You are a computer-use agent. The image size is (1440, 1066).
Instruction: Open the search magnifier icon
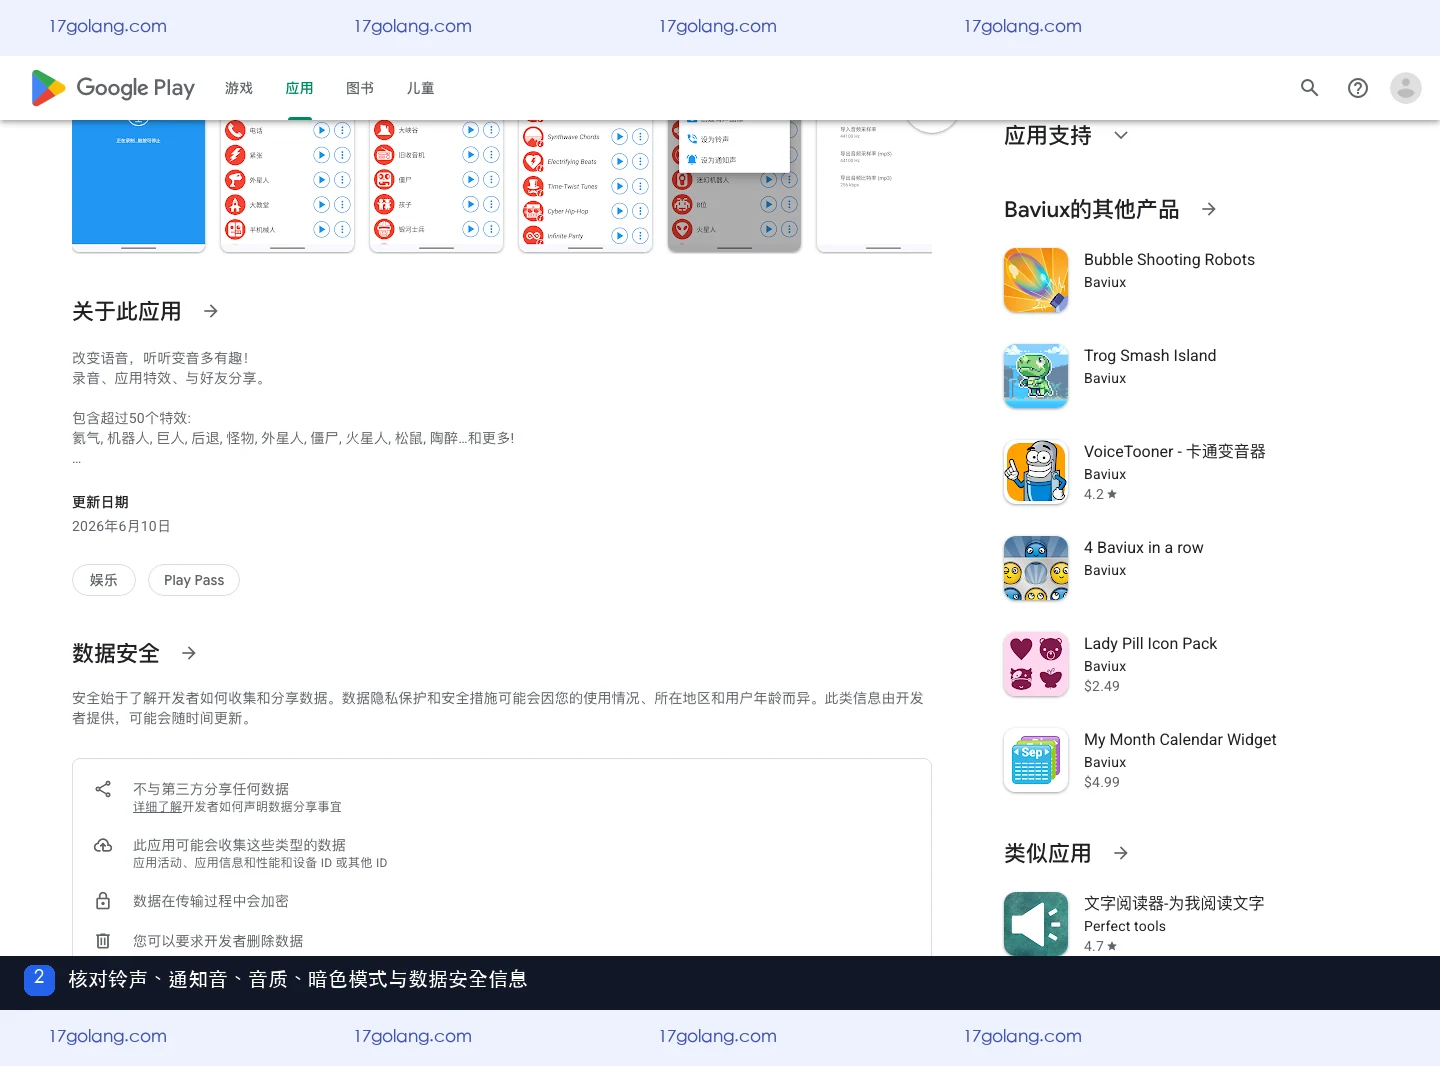point(1309,88)
